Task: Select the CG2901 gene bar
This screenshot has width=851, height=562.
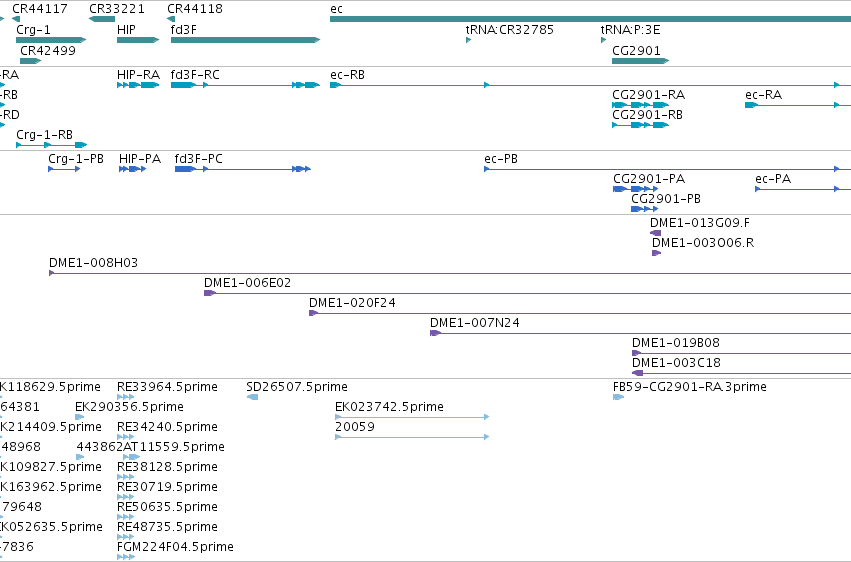Action: pos(640,61)
